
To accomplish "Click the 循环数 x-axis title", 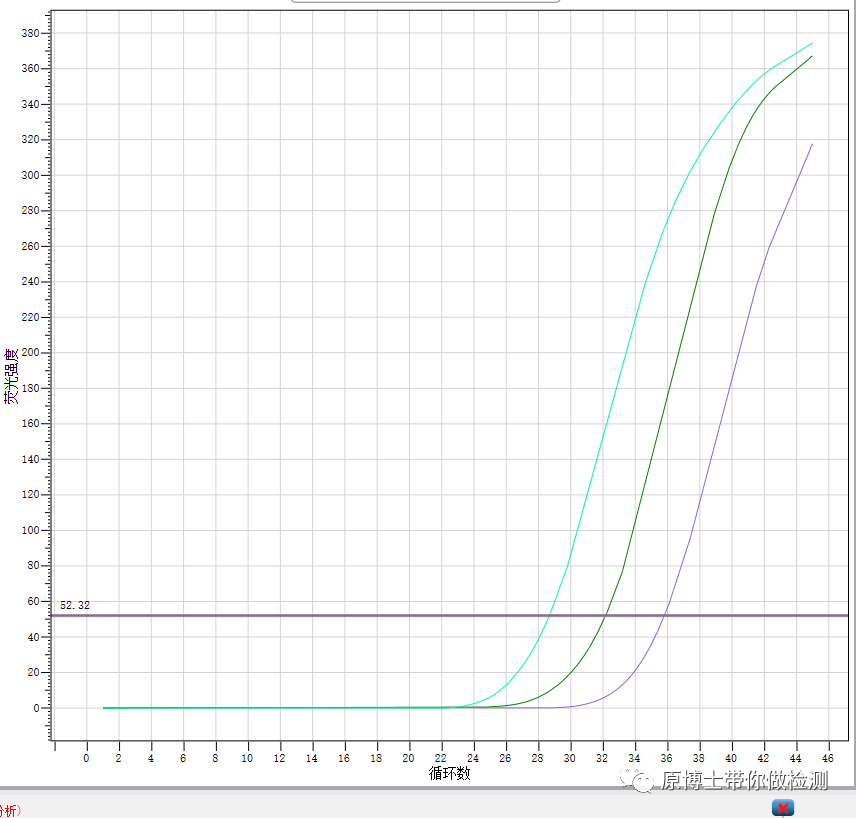I will coord(450,773).
